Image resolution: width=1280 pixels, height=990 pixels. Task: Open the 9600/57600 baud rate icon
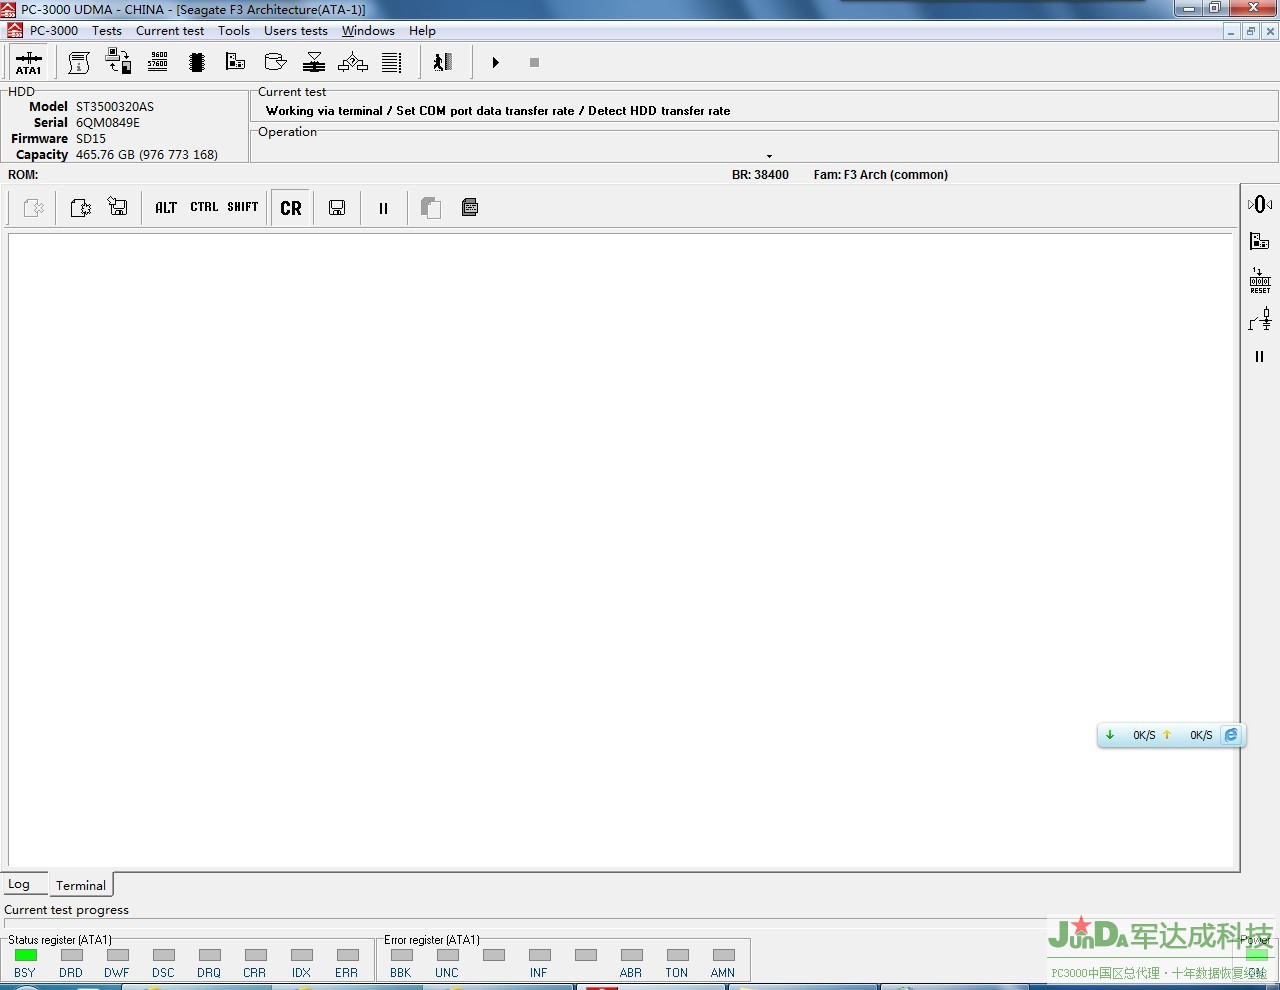pyautogui.click(x=158, y=62)
